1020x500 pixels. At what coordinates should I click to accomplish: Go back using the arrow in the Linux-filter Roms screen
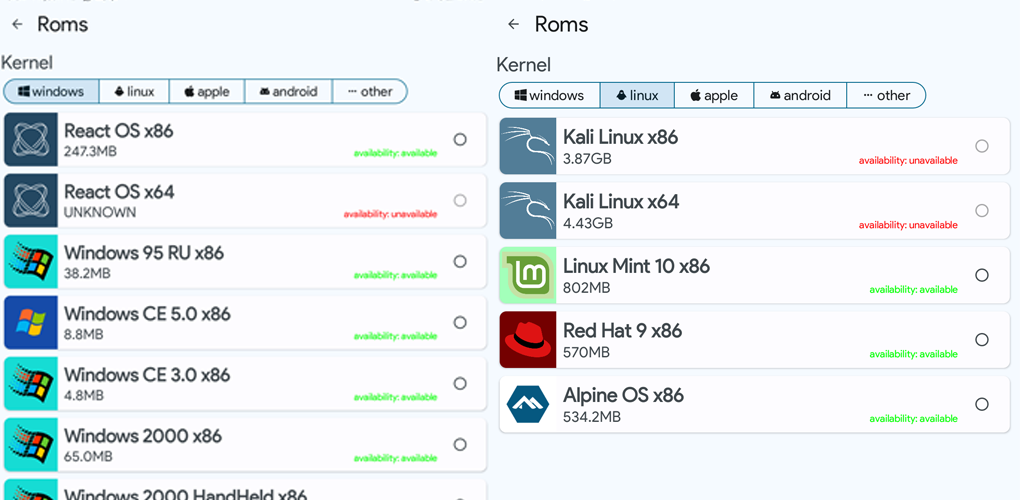click(514, 24)
